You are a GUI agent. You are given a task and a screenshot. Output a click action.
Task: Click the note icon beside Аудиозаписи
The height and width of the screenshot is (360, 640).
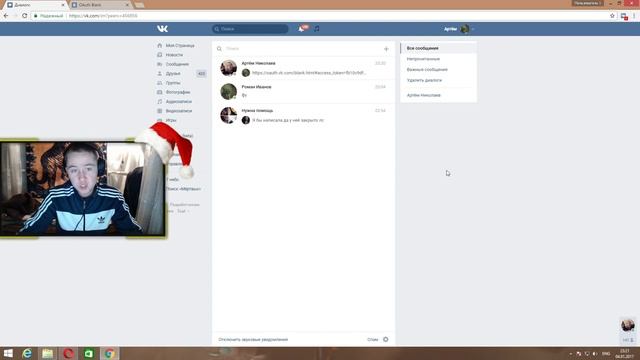coord(160,102)
